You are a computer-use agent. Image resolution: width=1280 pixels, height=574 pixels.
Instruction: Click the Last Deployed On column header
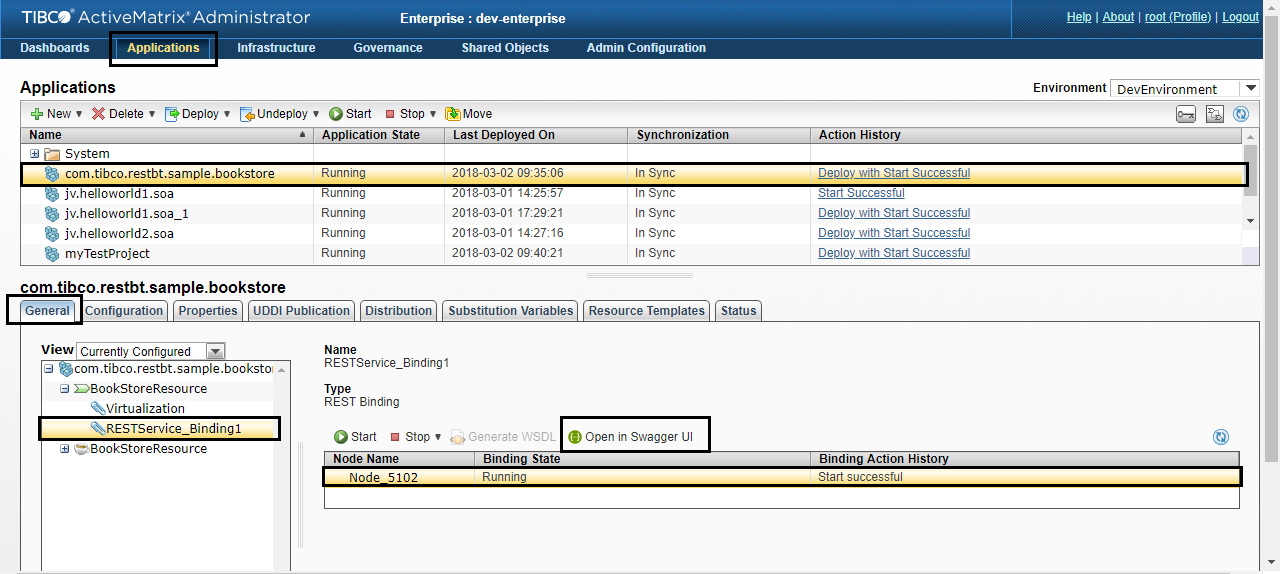535,135
